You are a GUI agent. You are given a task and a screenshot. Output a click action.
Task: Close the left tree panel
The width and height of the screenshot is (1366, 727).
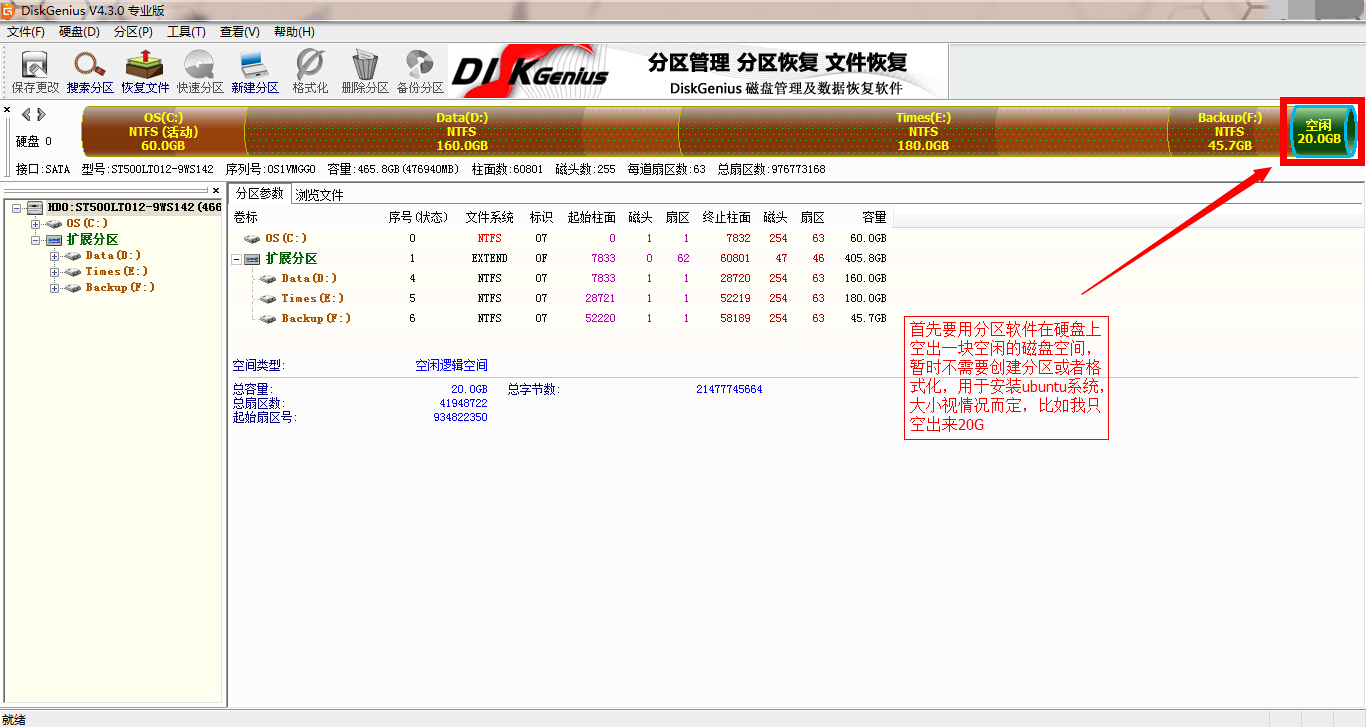[216, 190]
